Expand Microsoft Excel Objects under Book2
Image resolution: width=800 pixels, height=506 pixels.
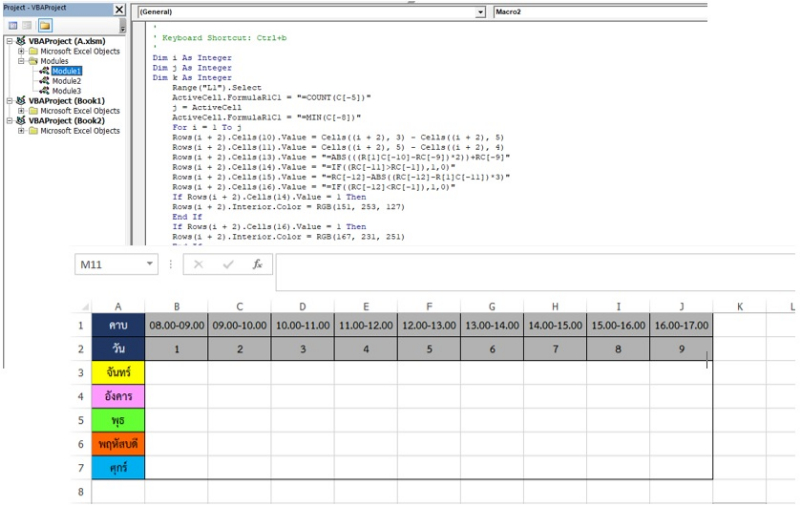click(x=21, y=131)
